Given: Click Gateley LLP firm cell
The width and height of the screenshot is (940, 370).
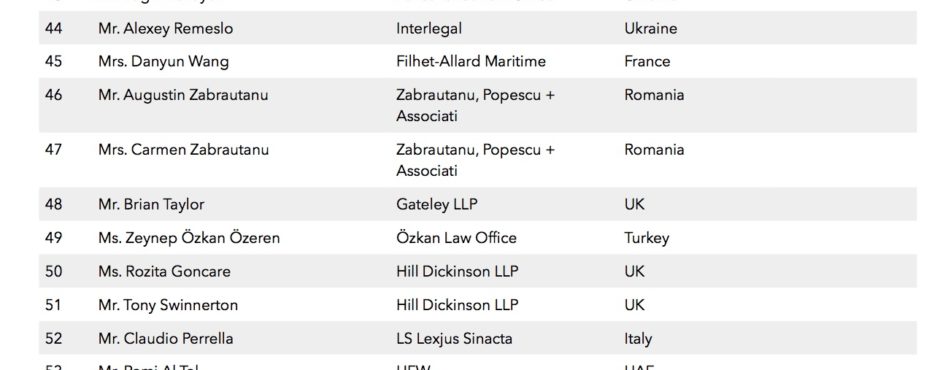Looking at the screenshot, I should click(x=436, y=204).
